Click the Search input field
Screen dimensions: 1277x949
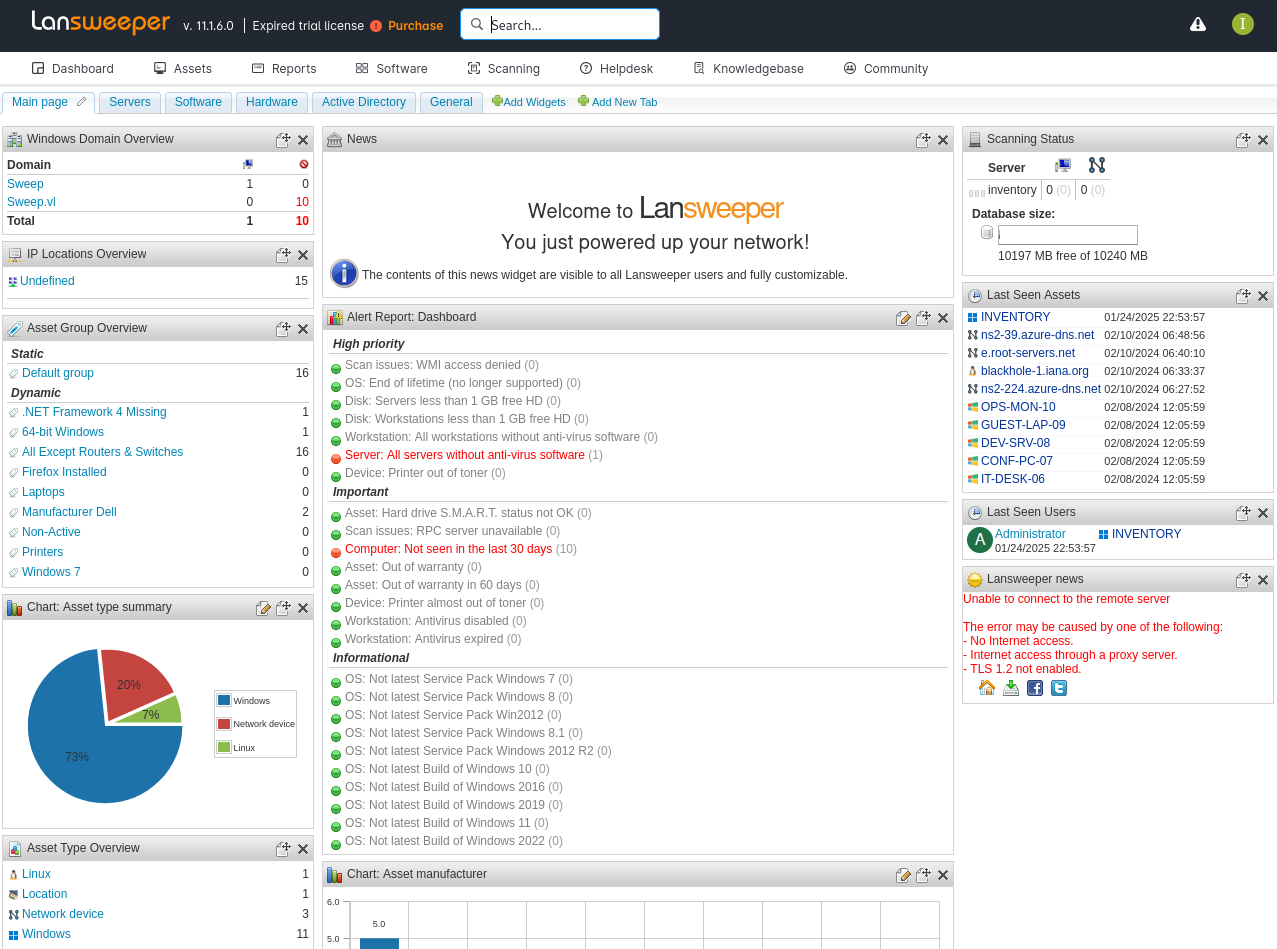point(560,24)
